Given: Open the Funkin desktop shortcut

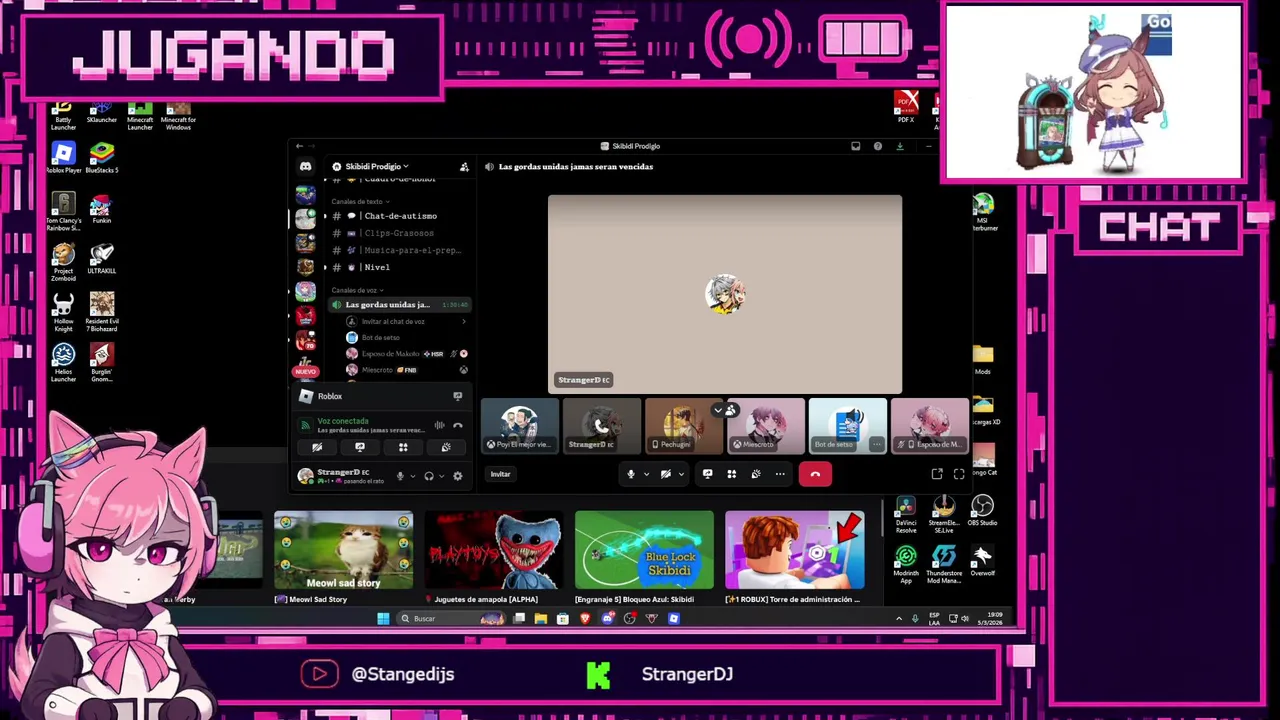Looking at the screenshot, I should 101,209.
